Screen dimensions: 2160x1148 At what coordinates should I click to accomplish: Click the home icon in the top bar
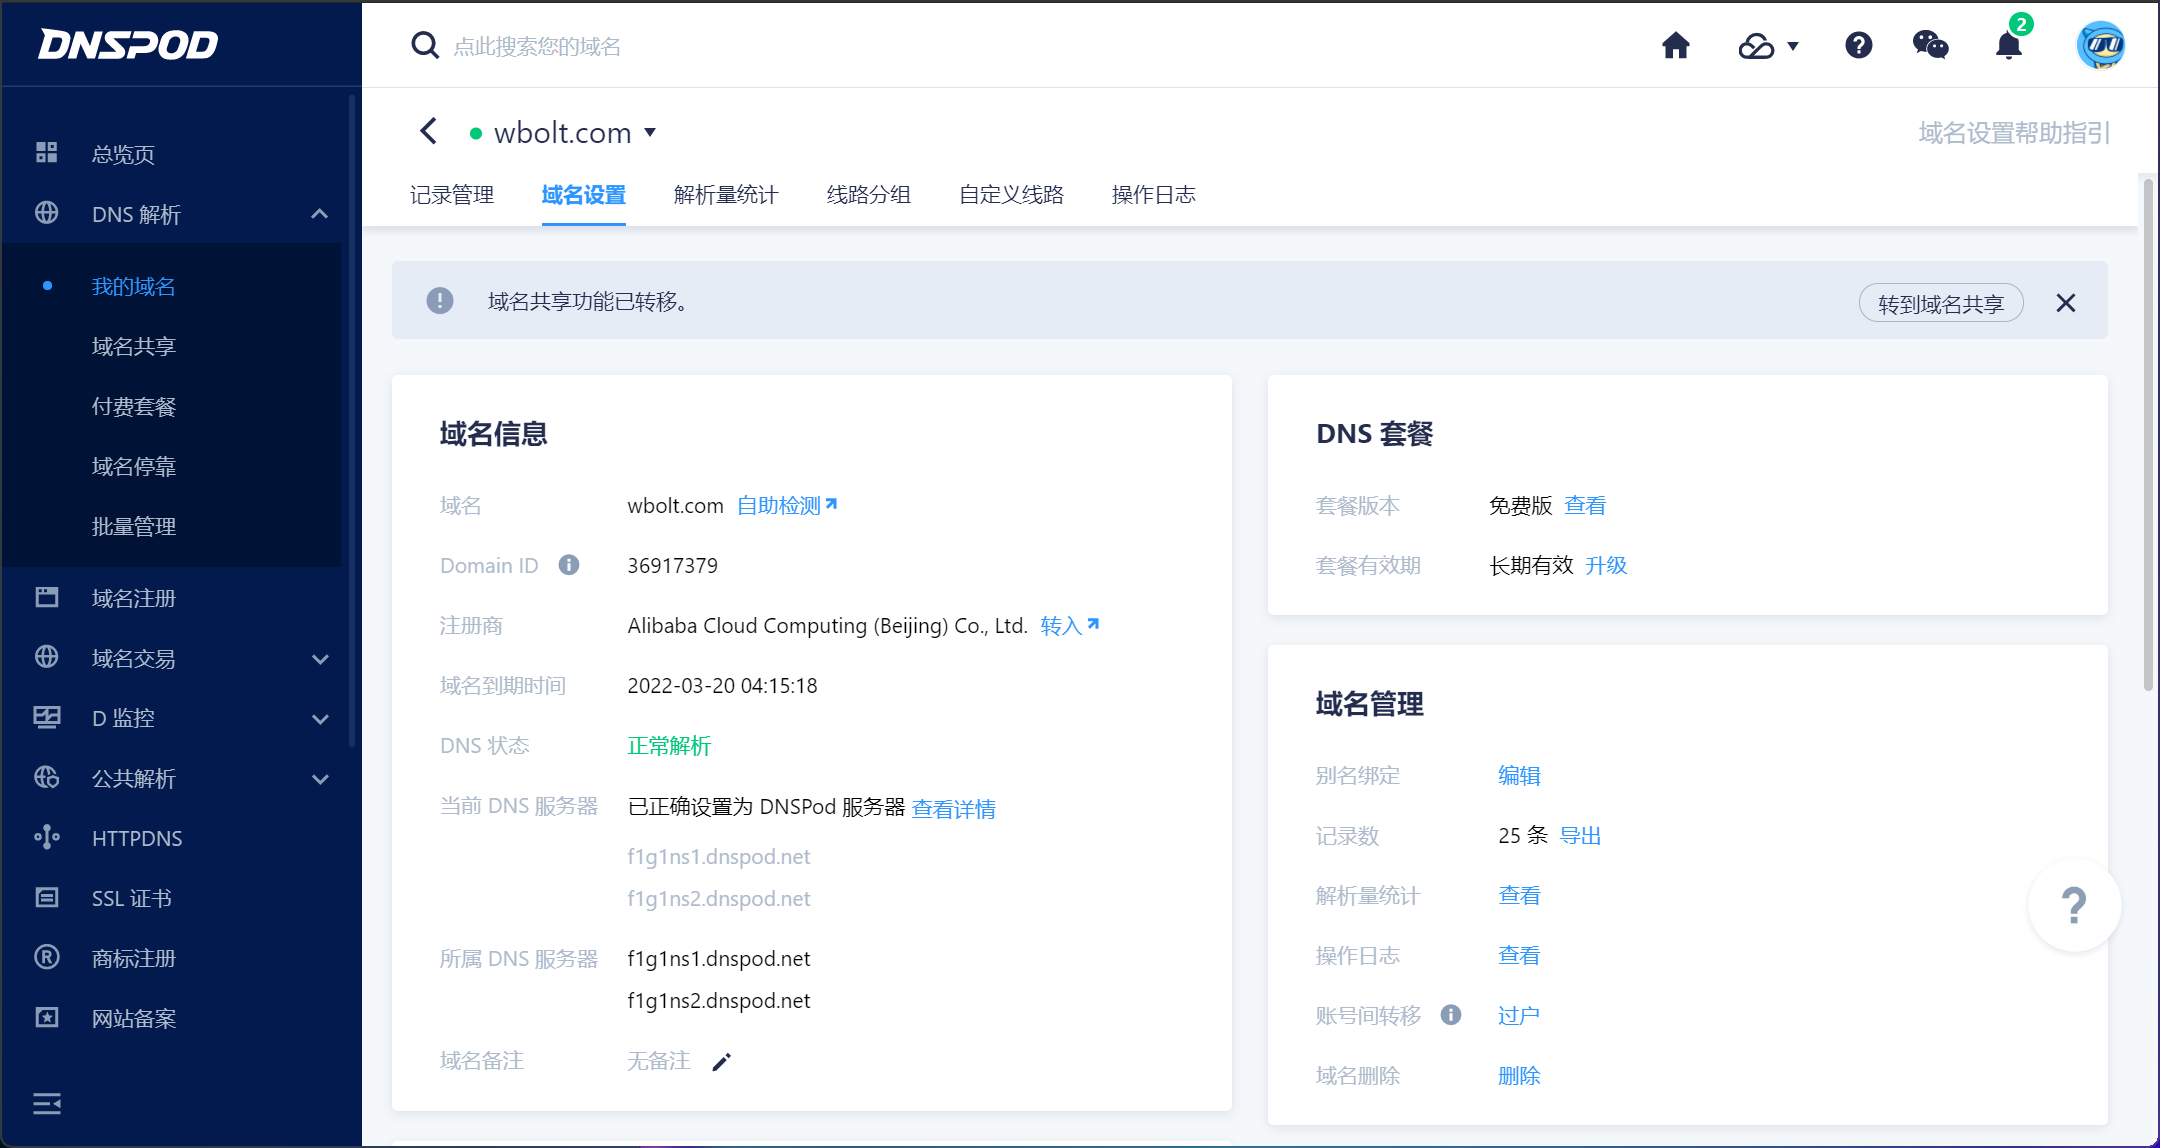click(1676, 45)
